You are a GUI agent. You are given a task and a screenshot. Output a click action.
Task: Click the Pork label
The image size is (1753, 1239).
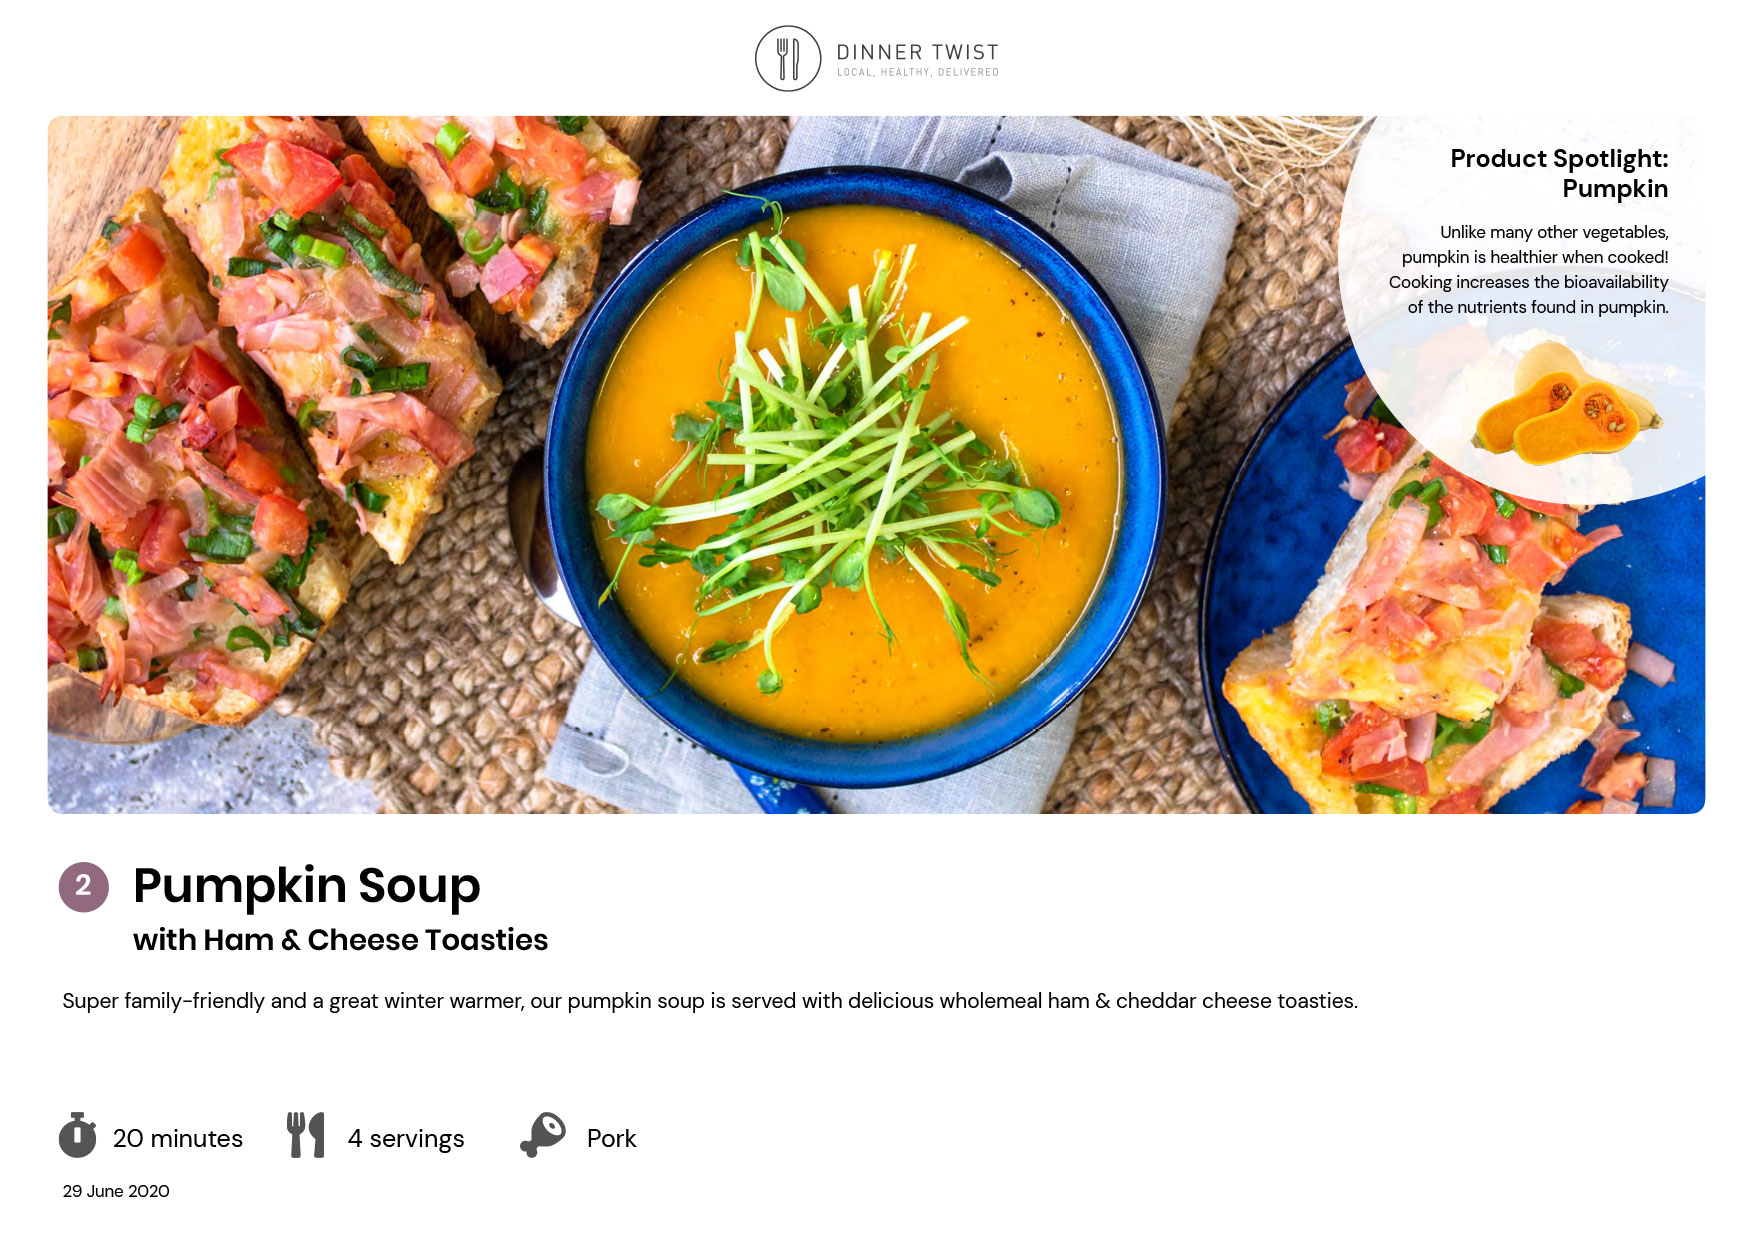coord(611,1138)
